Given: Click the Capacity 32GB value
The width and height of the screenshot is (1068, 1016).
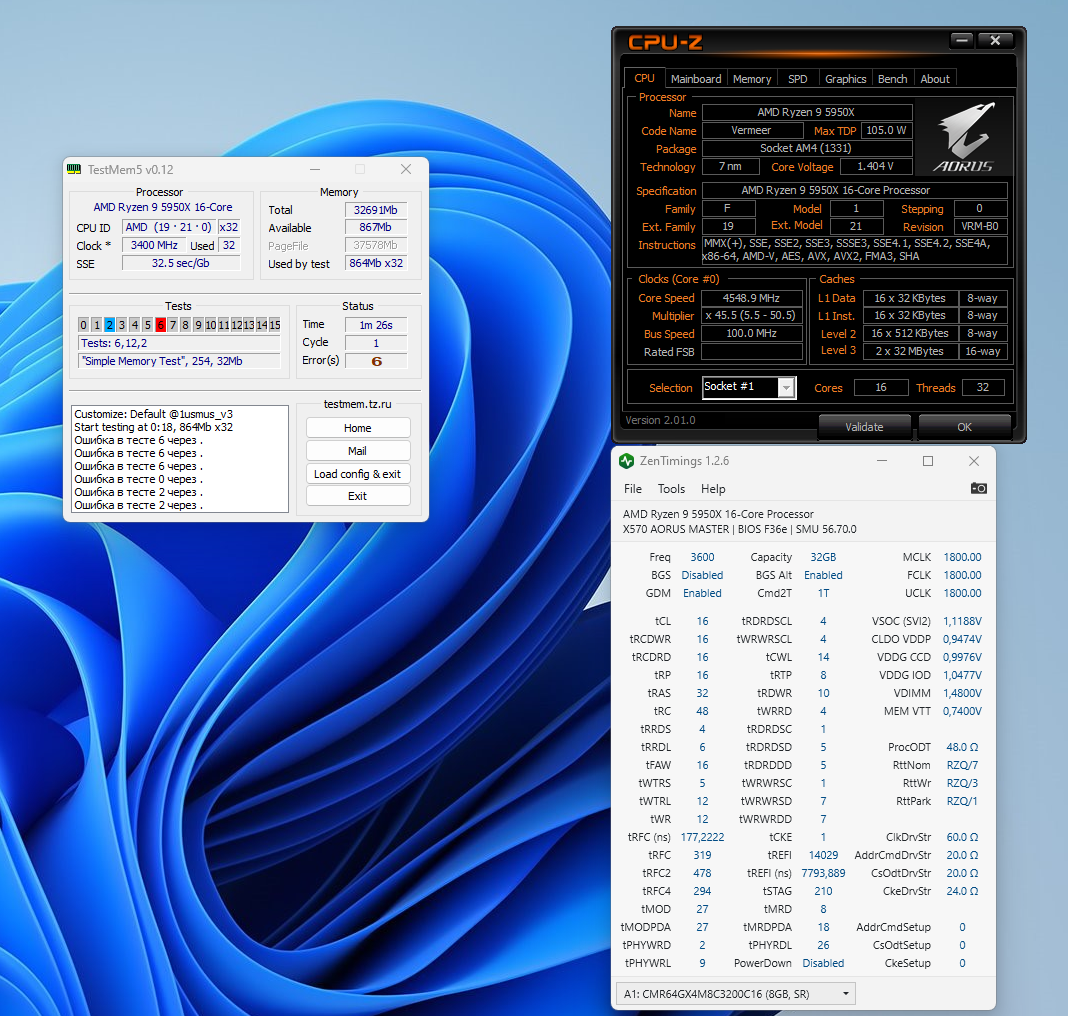Looking at the screenshot, I should pos(823,557).
